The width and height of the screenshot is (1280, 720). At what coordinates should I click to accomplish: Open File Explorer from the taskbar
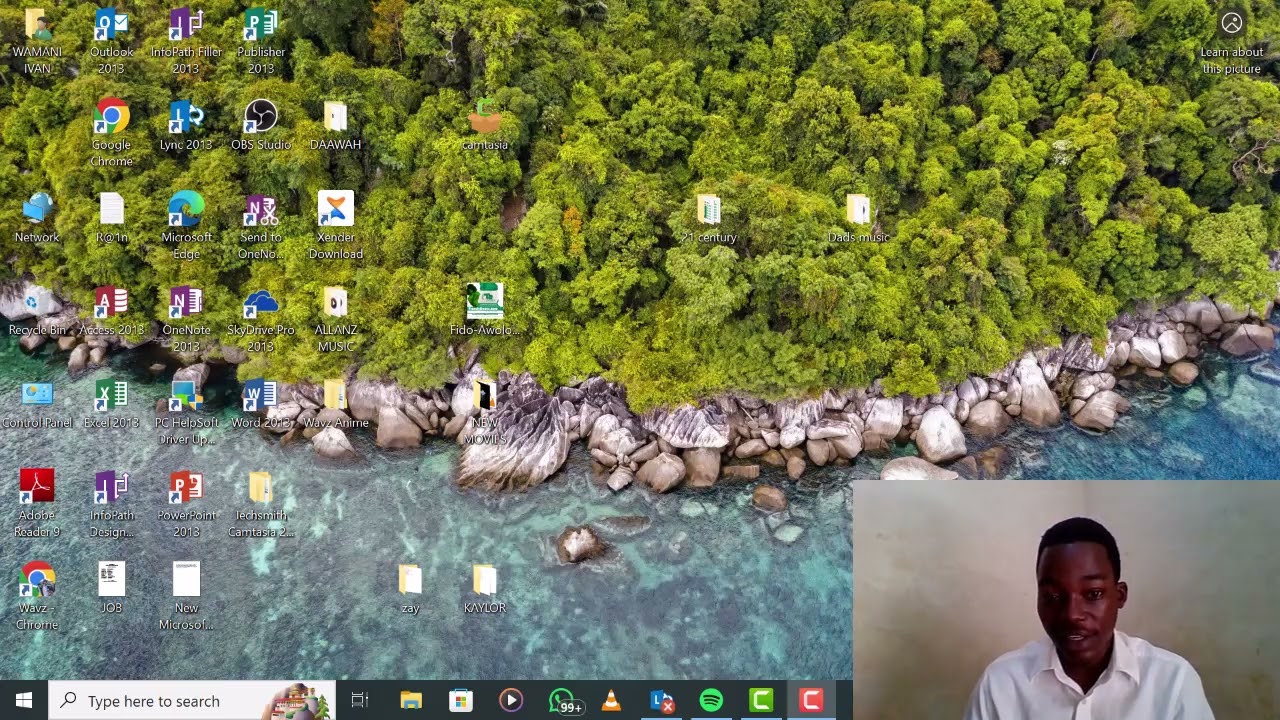click(411, 701)
